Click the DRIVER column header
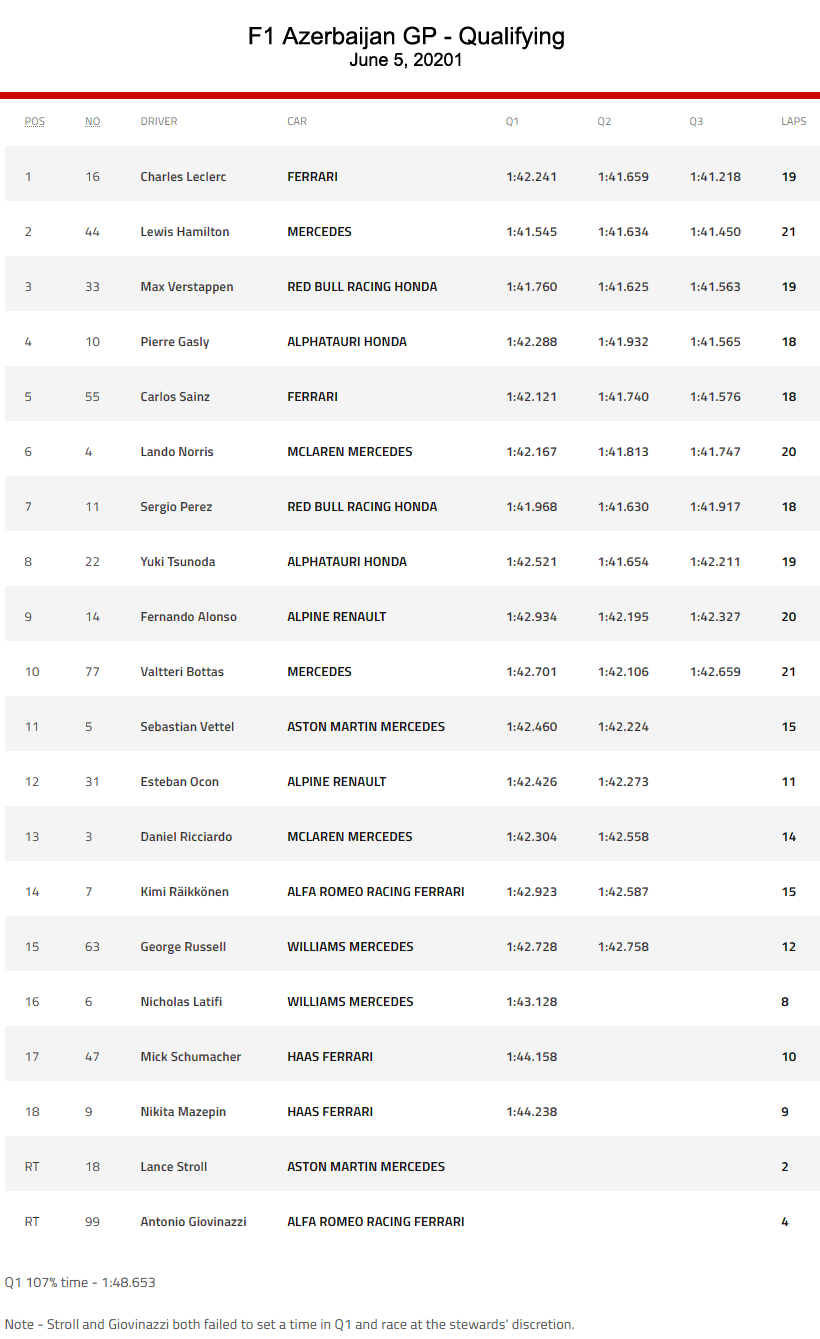The width and height of the screenshot is (820, 1339). [159, 122]
